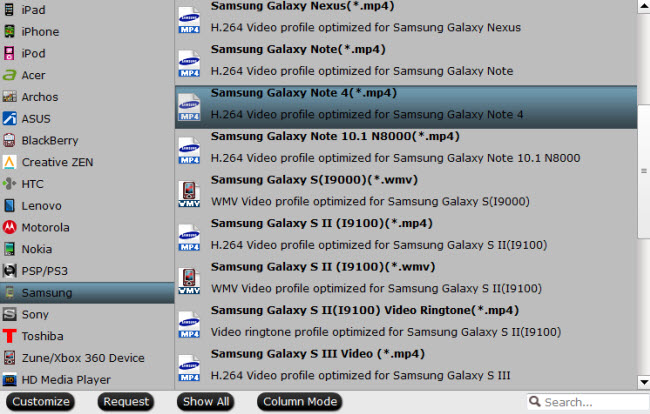
Task: Click the iPhone device icon
Action: tap(9, 31)
